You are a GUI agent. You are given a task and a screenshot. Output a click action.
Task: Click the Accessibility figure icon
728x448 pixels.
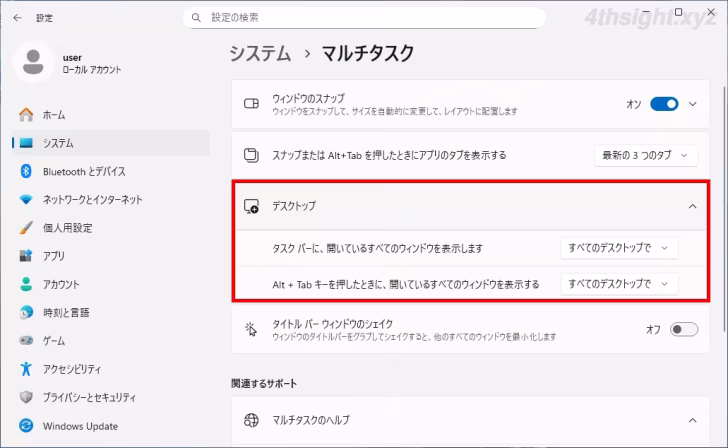pyautogui.click(x=26, y=369)
